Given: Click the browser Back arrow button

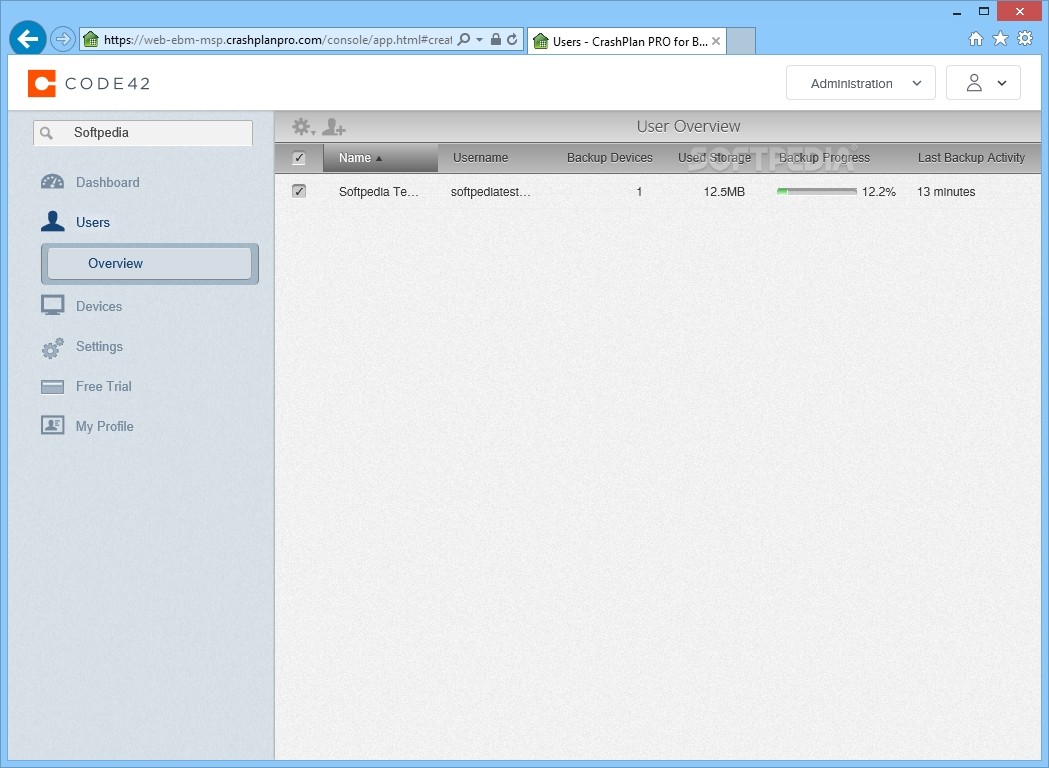Looking at the screenshot, I should (27, 39).
